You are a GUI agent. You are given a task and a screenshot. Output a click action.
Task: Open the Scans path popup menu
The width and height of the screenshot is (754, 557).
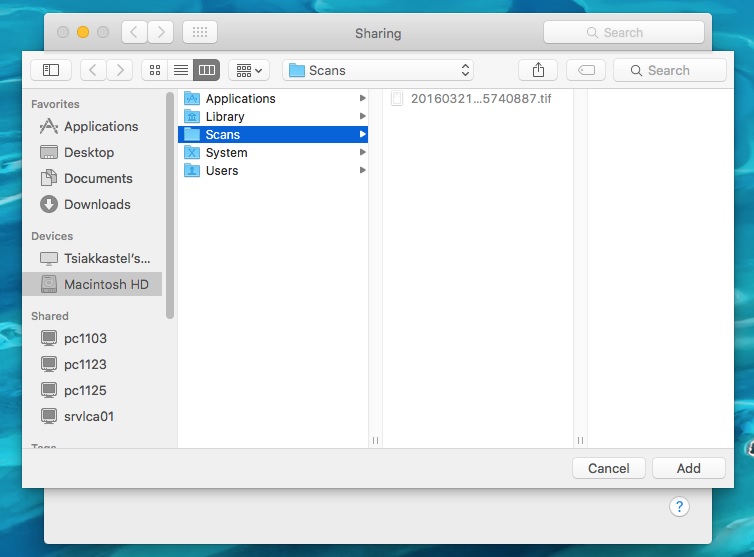point(378,70)
